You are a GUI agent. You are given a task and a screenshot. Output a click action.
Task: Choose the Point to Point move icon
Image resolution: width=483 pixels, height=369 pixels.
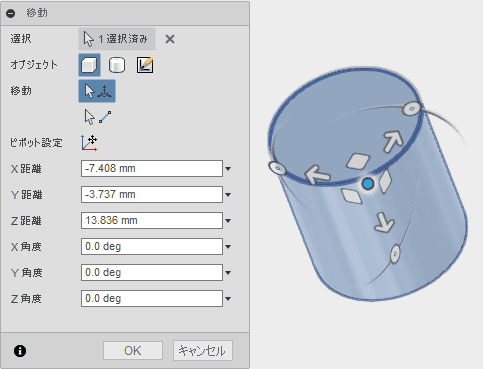click(97, 117)
